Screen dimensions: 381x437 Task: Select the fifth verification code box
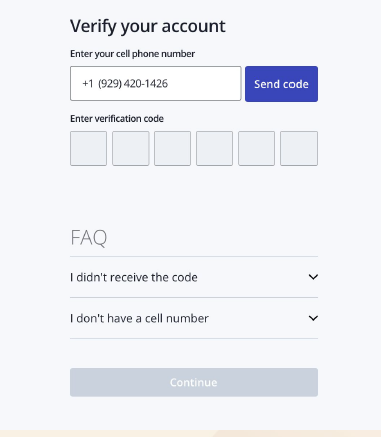pos(256,148)
